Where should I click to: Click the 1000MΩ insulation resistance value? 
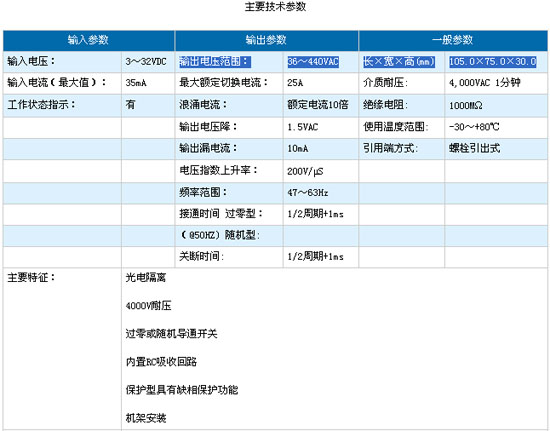point(465,105)
